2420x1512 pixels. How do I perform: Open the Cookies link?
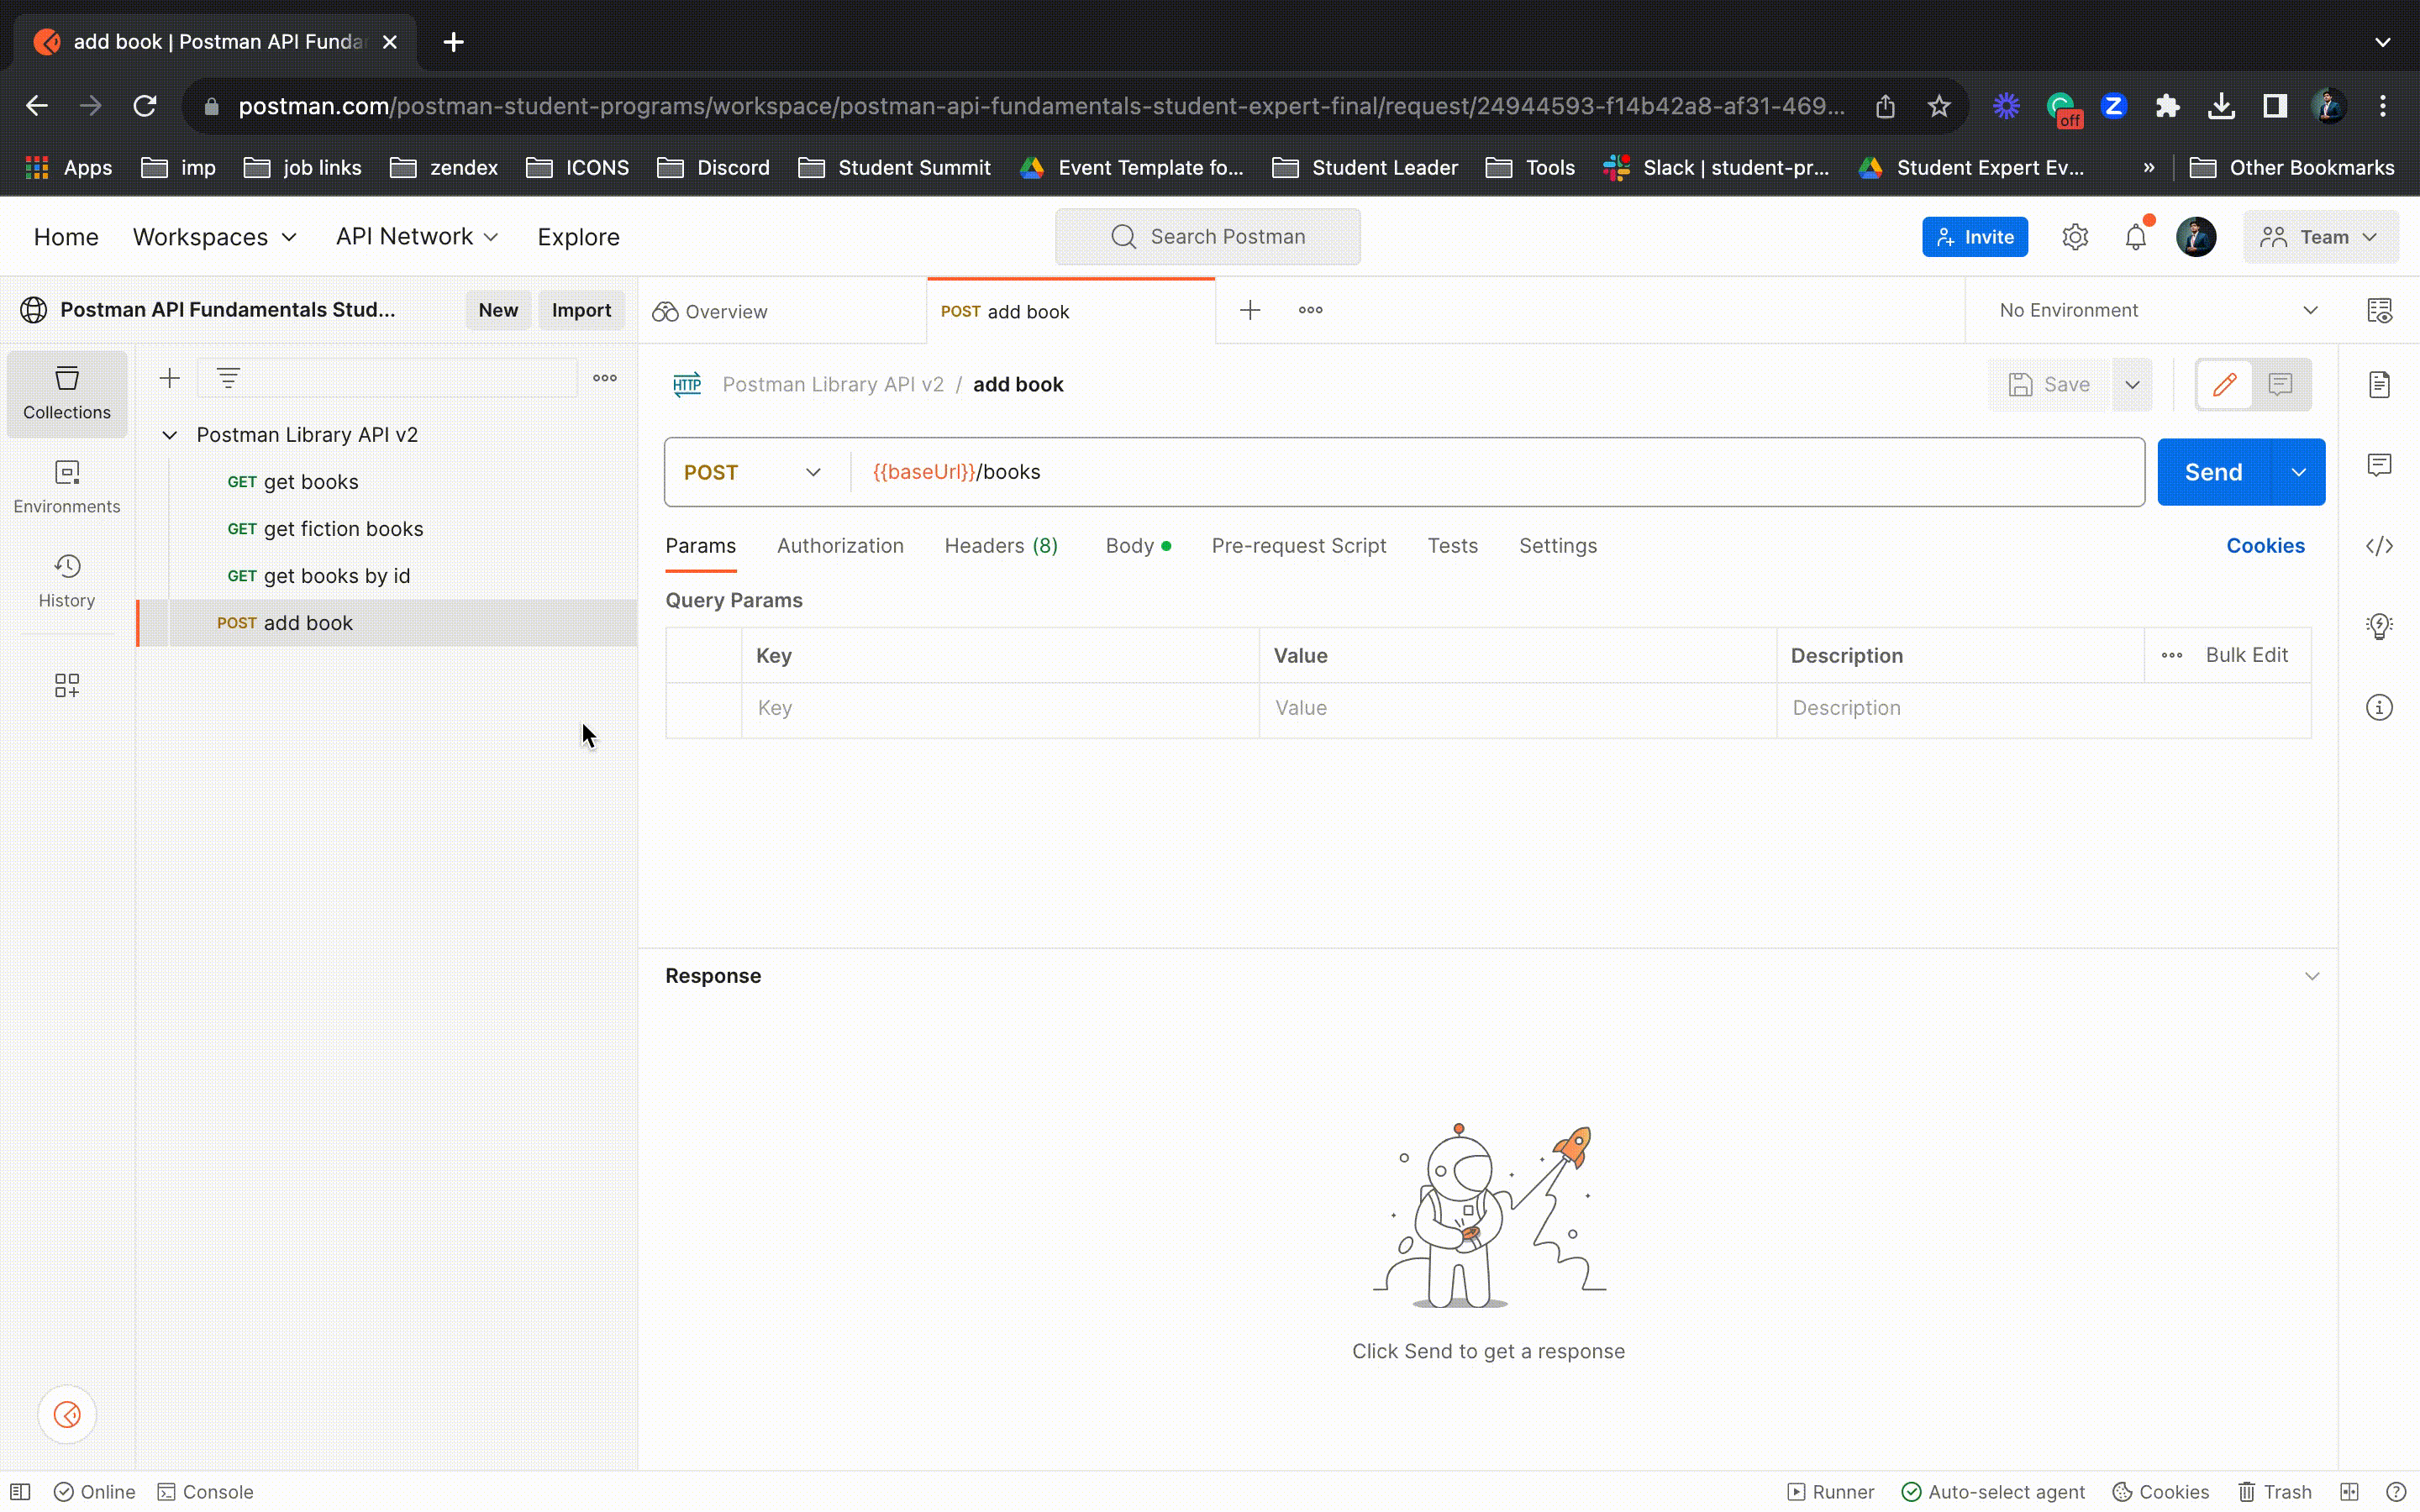(2264, 546)
